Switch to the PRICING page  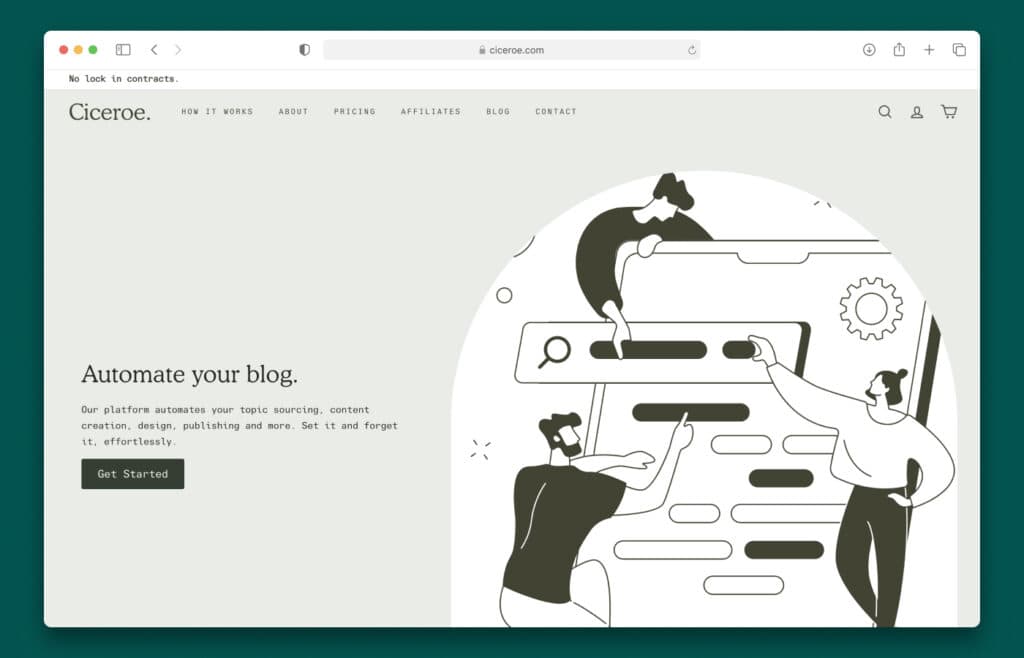tap(354, 112)
